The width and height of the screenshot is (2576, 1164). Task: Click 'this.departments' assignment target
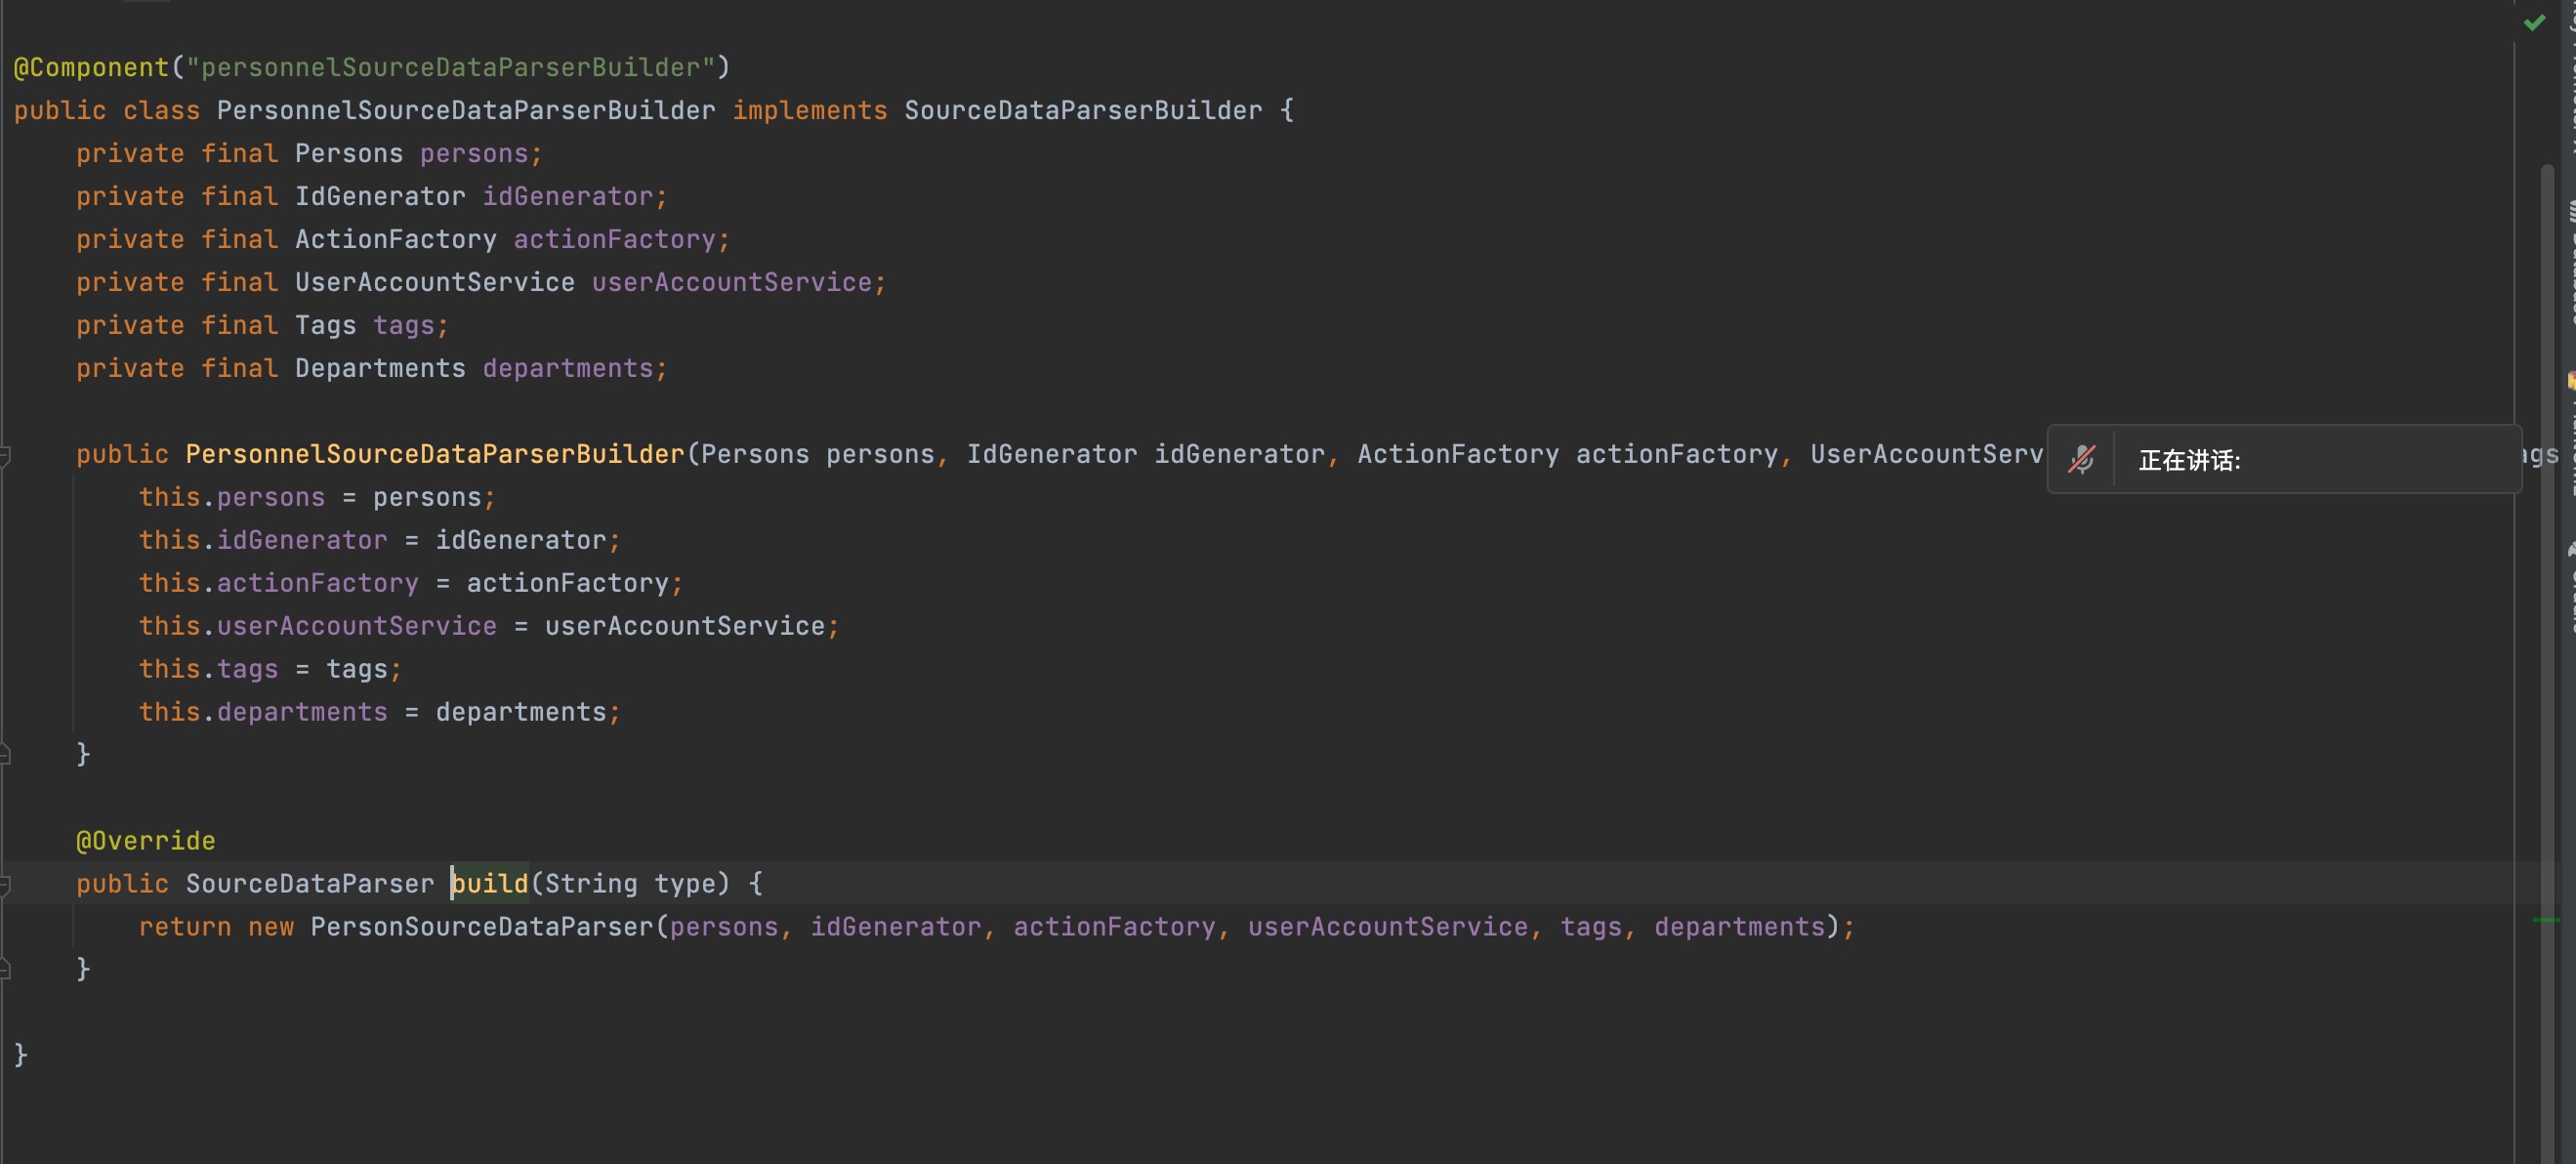point(263,712)
